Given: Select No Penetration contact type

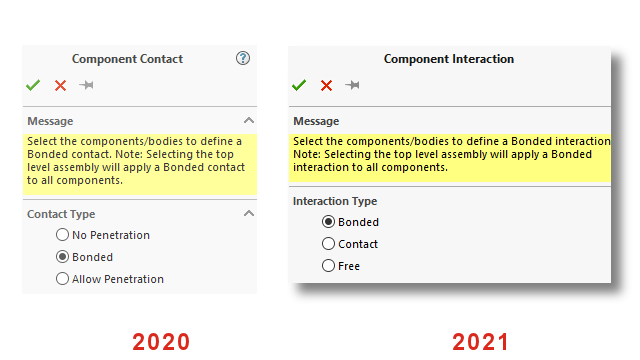Looking at the screenshot, I should coord(62,235).
